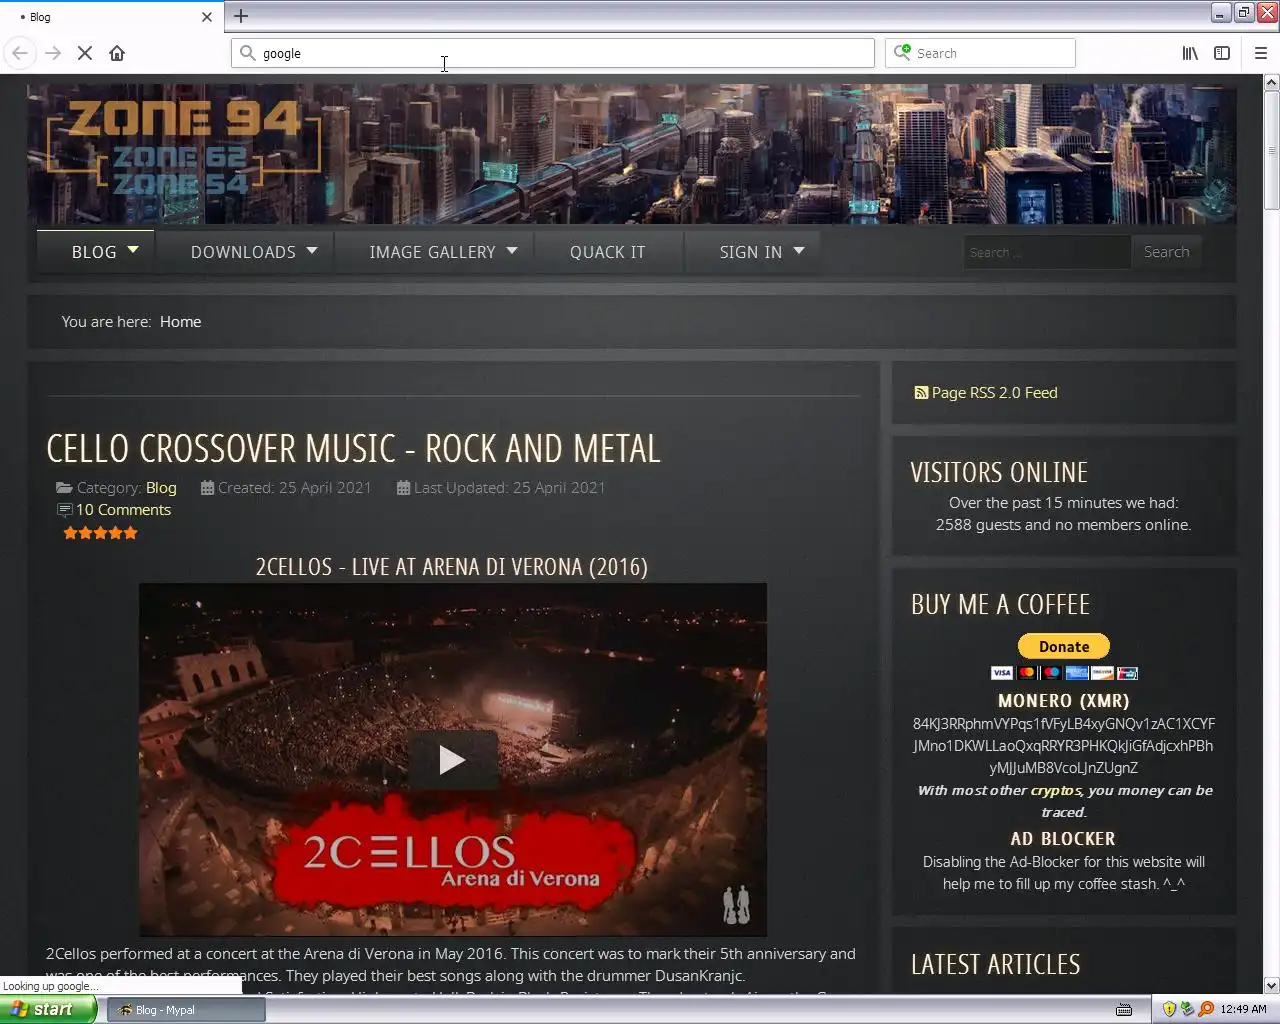Open the BLOG site menu
This screenshot has height=1024, width=1280.
94,252
